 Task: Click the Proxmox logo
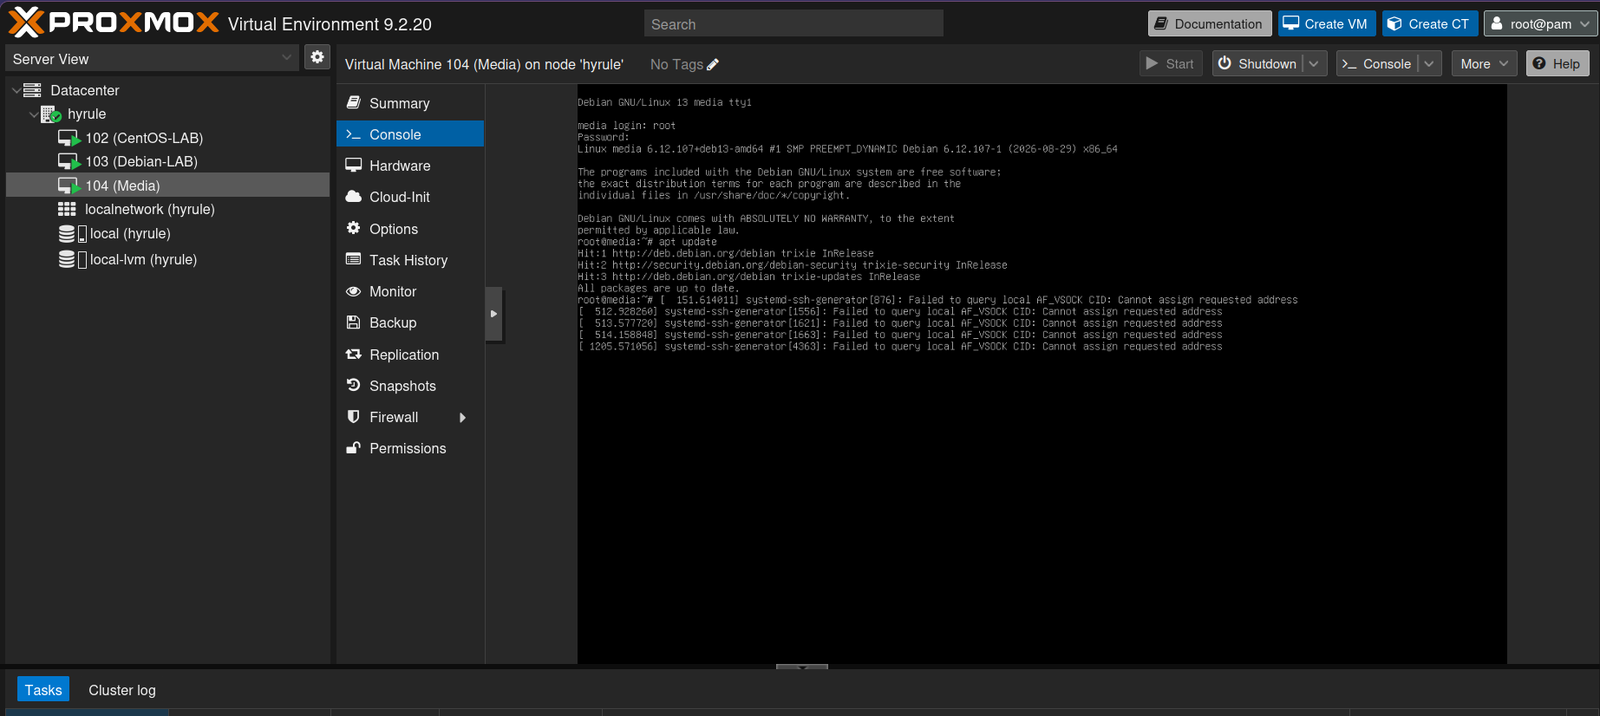point(113,22)
